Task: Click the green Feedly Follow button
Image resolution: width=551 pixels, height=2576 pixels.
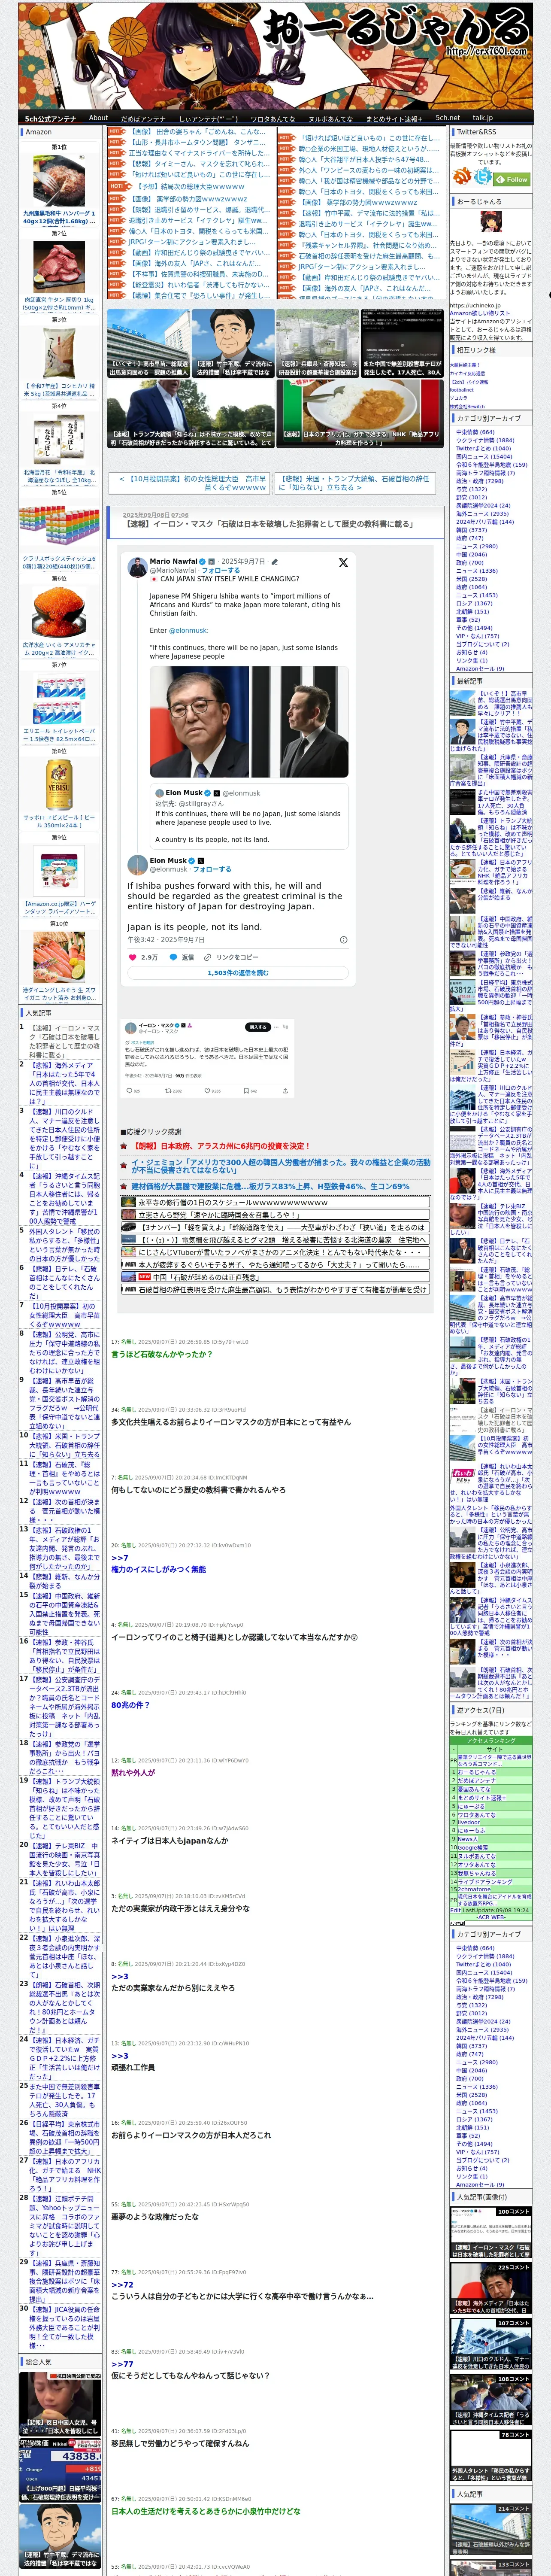Action: [x=512, y=180]
